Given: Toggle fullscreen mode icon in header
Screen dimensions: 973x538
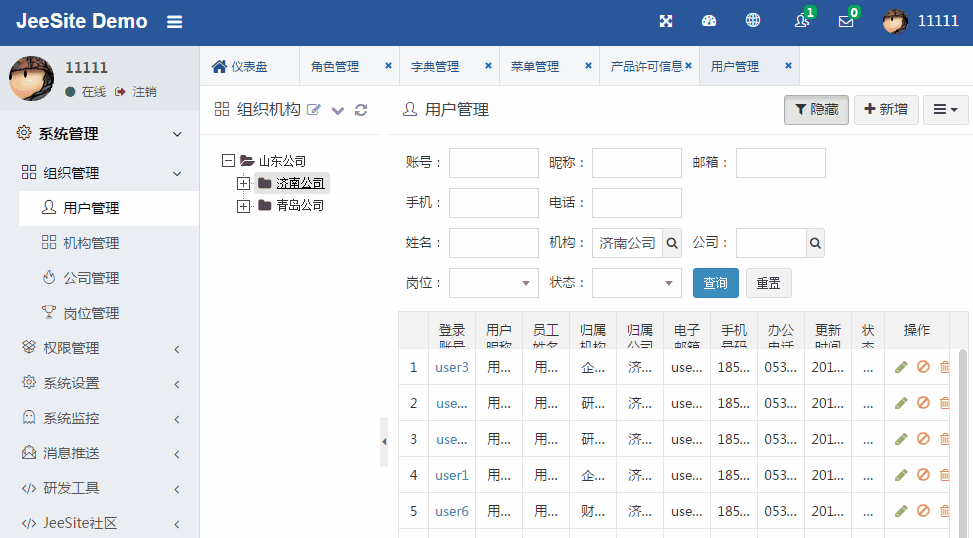Looking at the screenshot, I should [x=666, y=21].
